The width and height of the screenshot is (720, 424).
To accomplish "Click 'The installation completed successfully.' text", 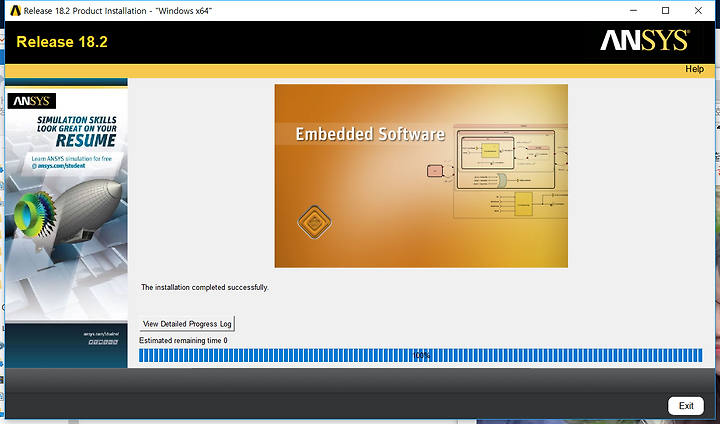I will tap(205, 287).
